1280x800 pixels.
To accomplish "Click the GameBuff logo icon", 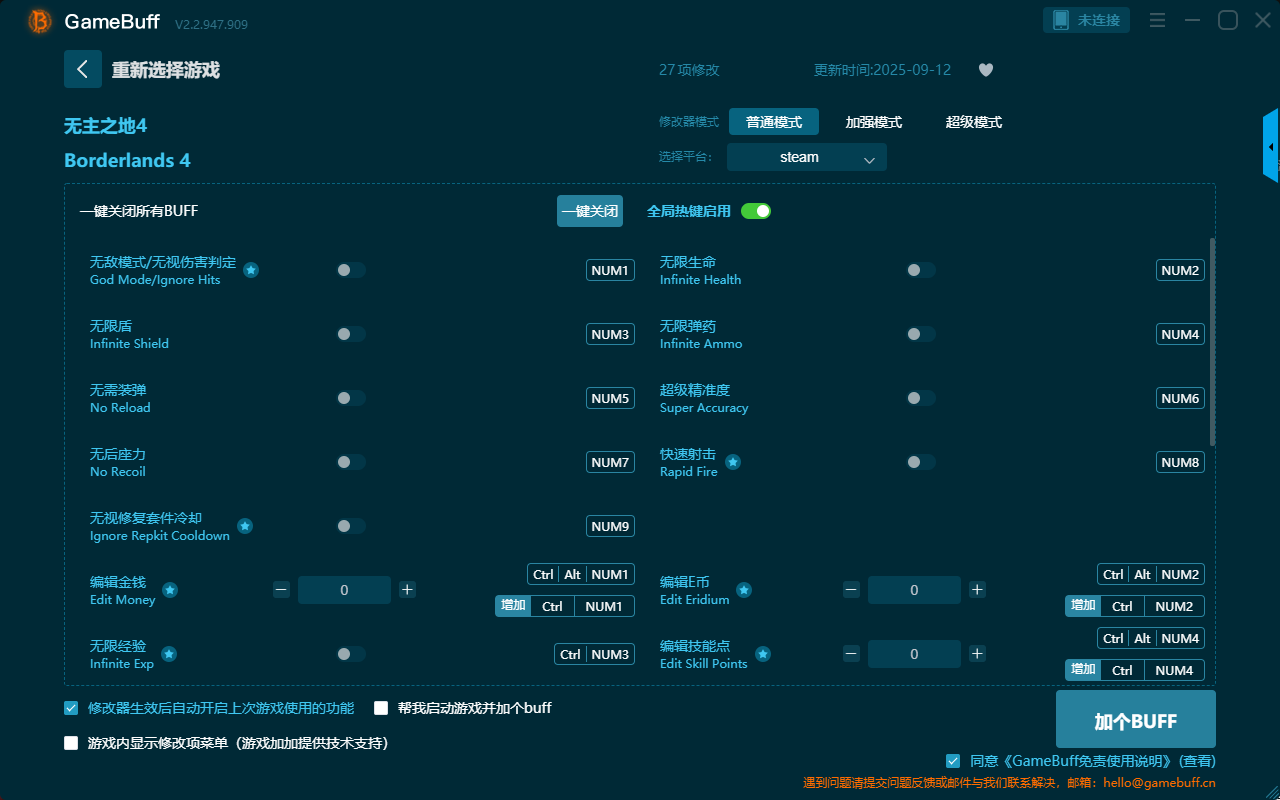I will pyautogui.click(x=40, y=21).
